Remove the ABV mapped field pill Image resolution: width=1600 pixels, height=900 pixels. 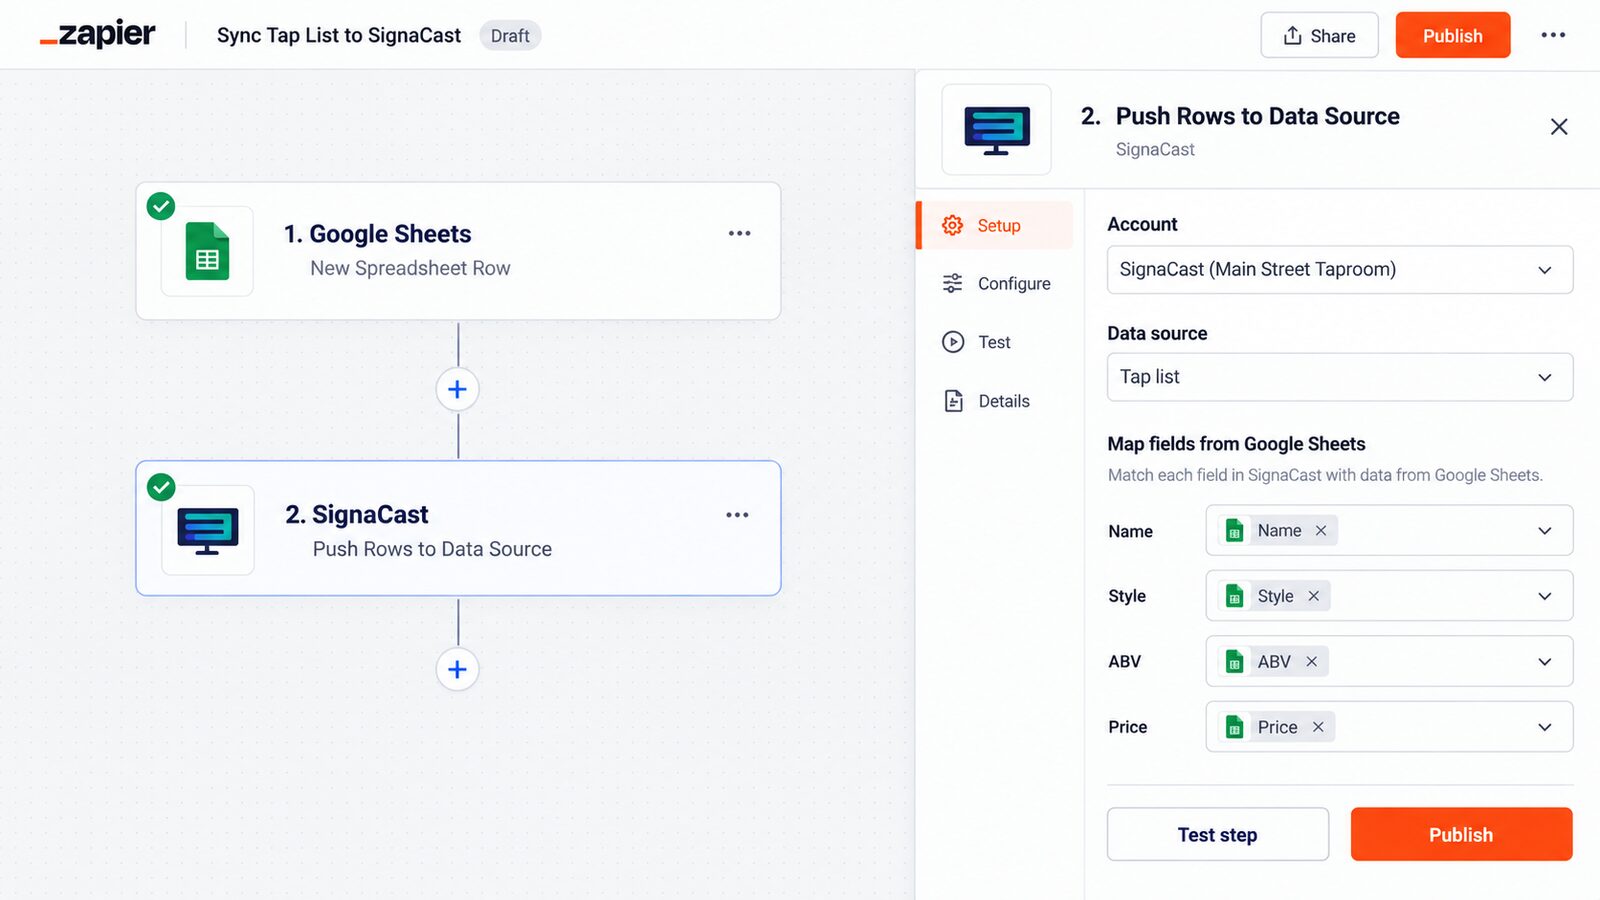coord(1312,662)
